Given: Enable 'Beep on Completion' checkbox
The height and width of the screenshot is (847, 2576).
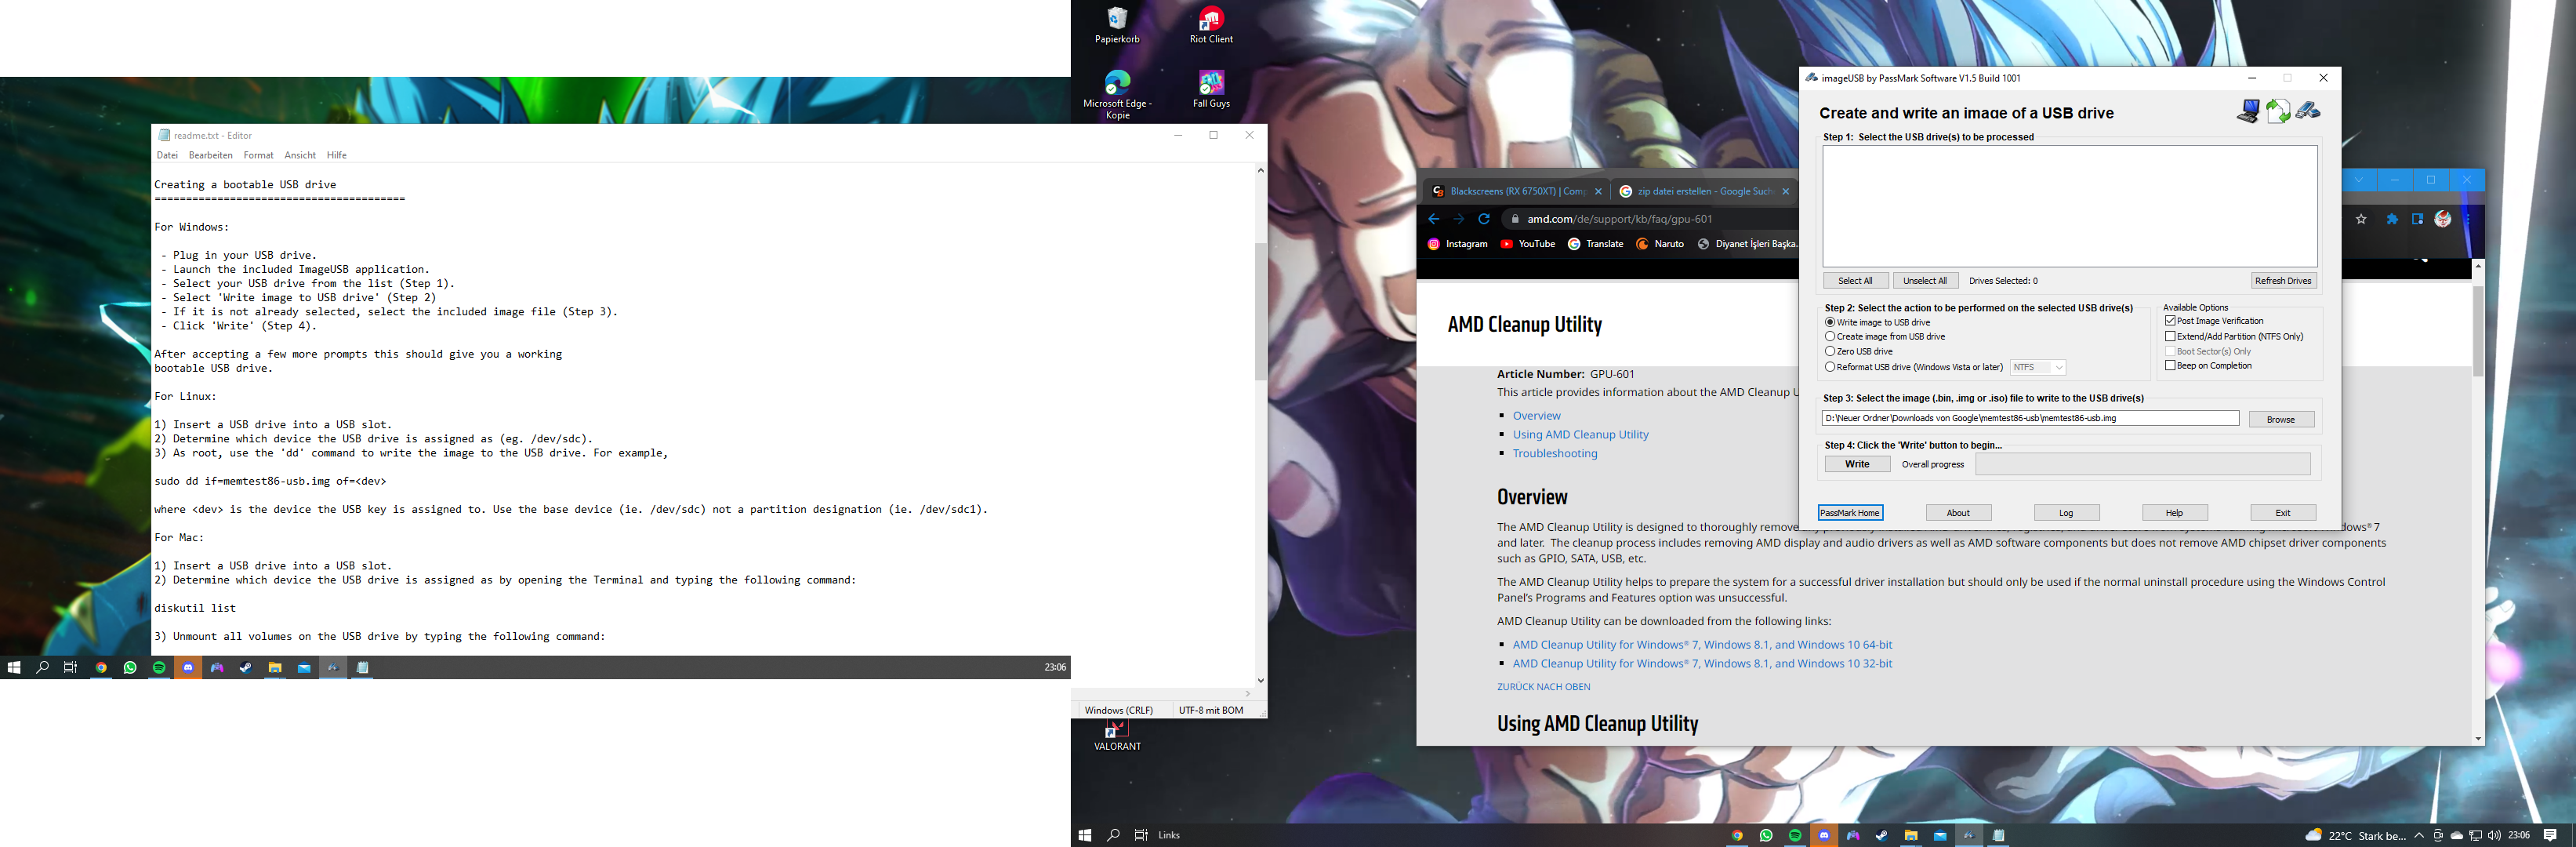Looking at the screenshot, I should (x=2170, y=366).
